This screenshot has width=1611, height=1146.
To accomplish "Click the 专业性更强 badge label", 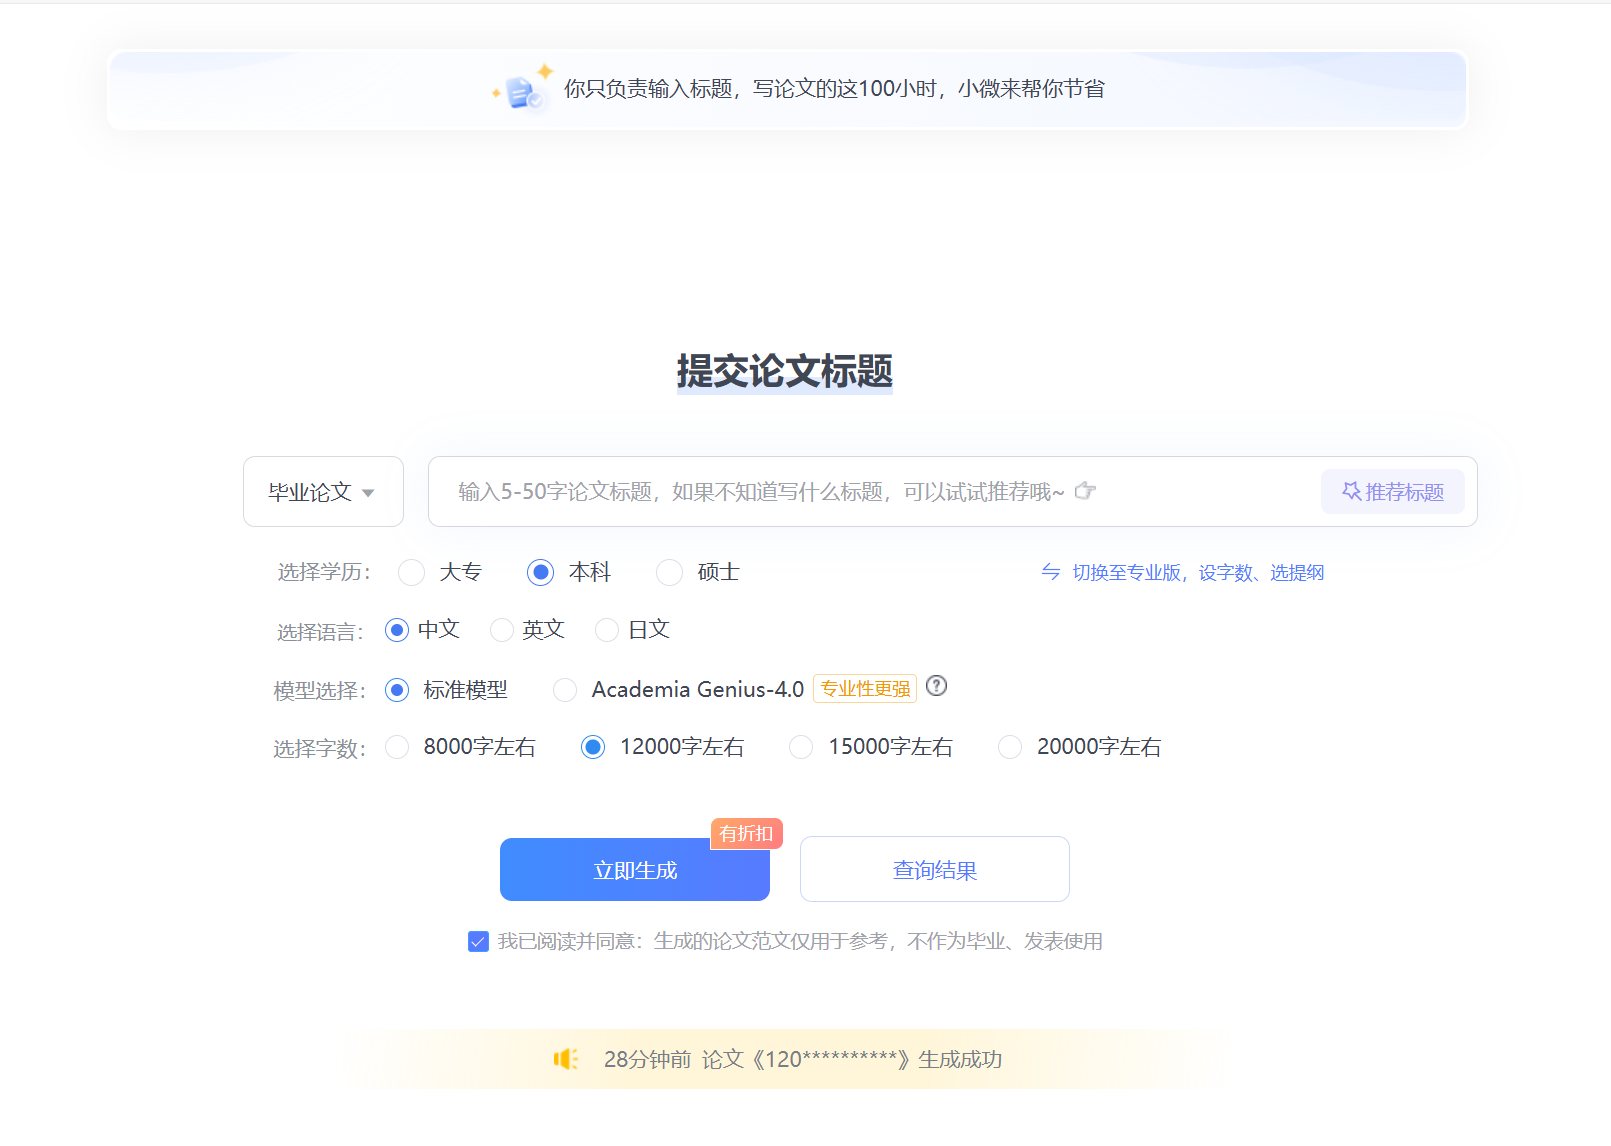I will click(864, 688).
